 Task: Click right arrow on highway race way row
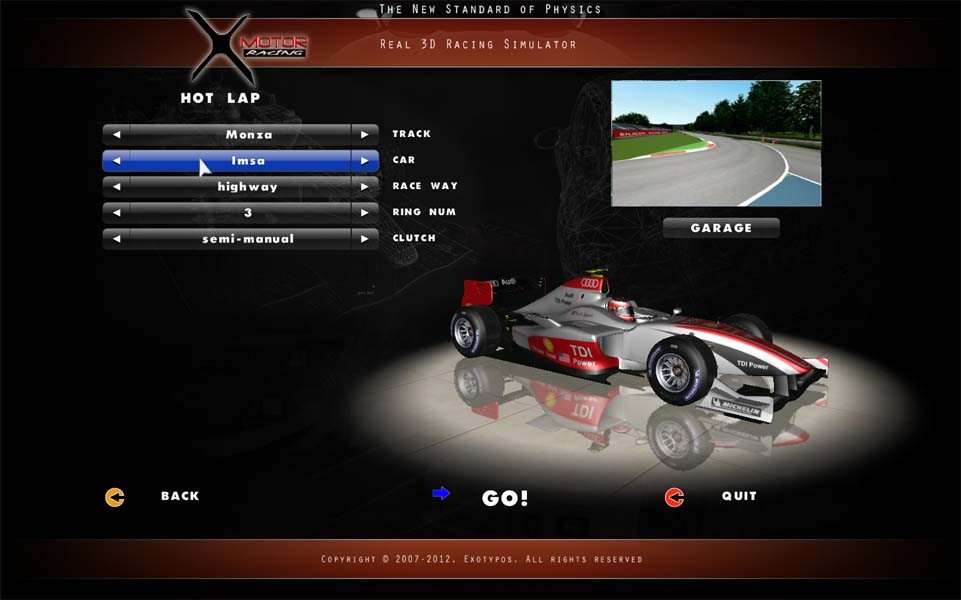pos(365,186)
